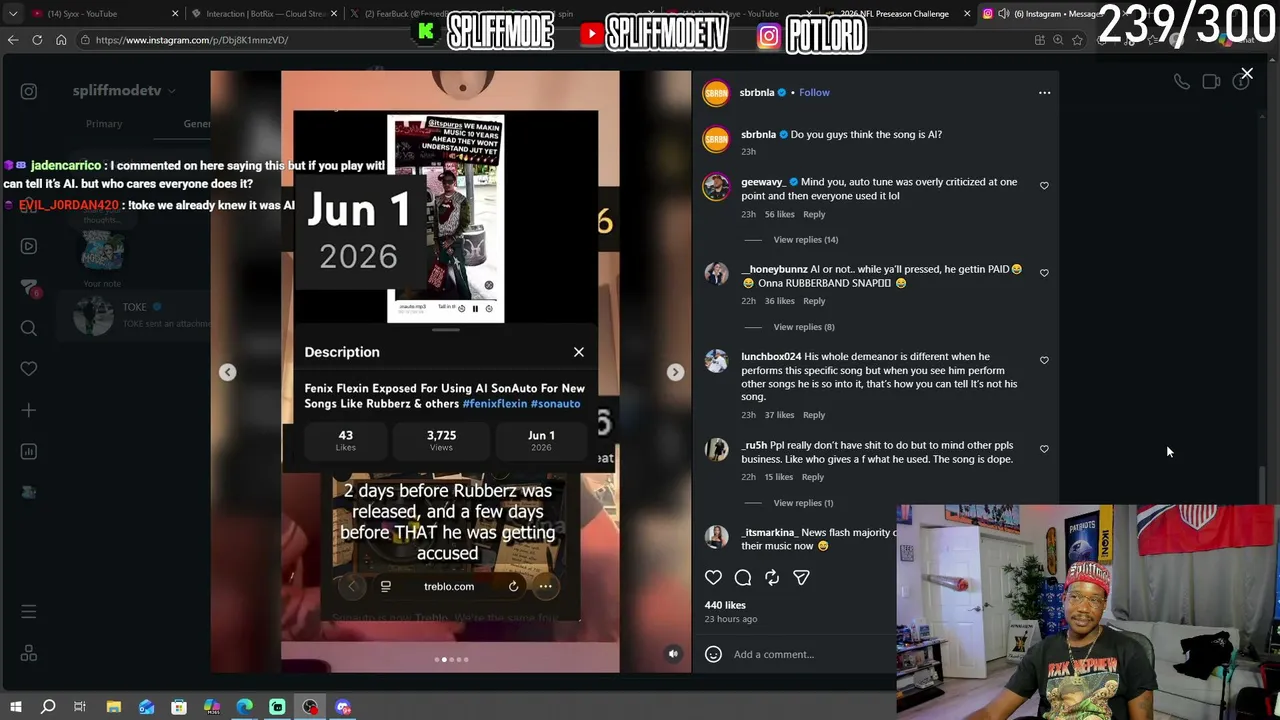Click the browser back arrow
This screenshot has height=720, width=1280.
[13, 40]
